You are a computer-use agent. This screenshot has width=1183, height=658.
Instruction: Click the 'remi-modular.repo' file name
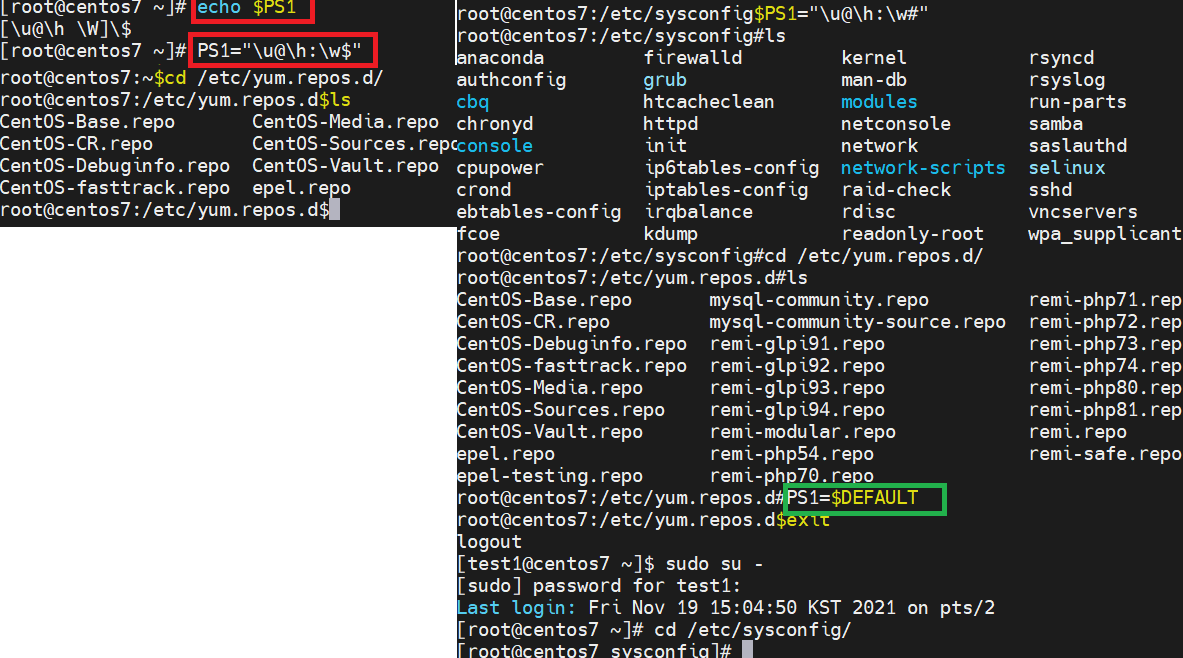(x=802, y=432)
